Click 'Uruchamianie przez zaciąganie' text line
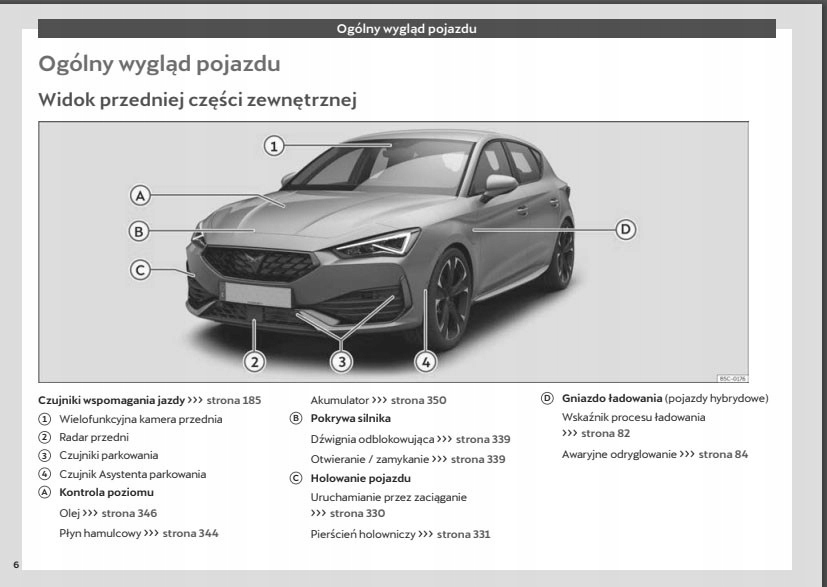Screen dimensions: 827x587 click(x=389, y=497)
